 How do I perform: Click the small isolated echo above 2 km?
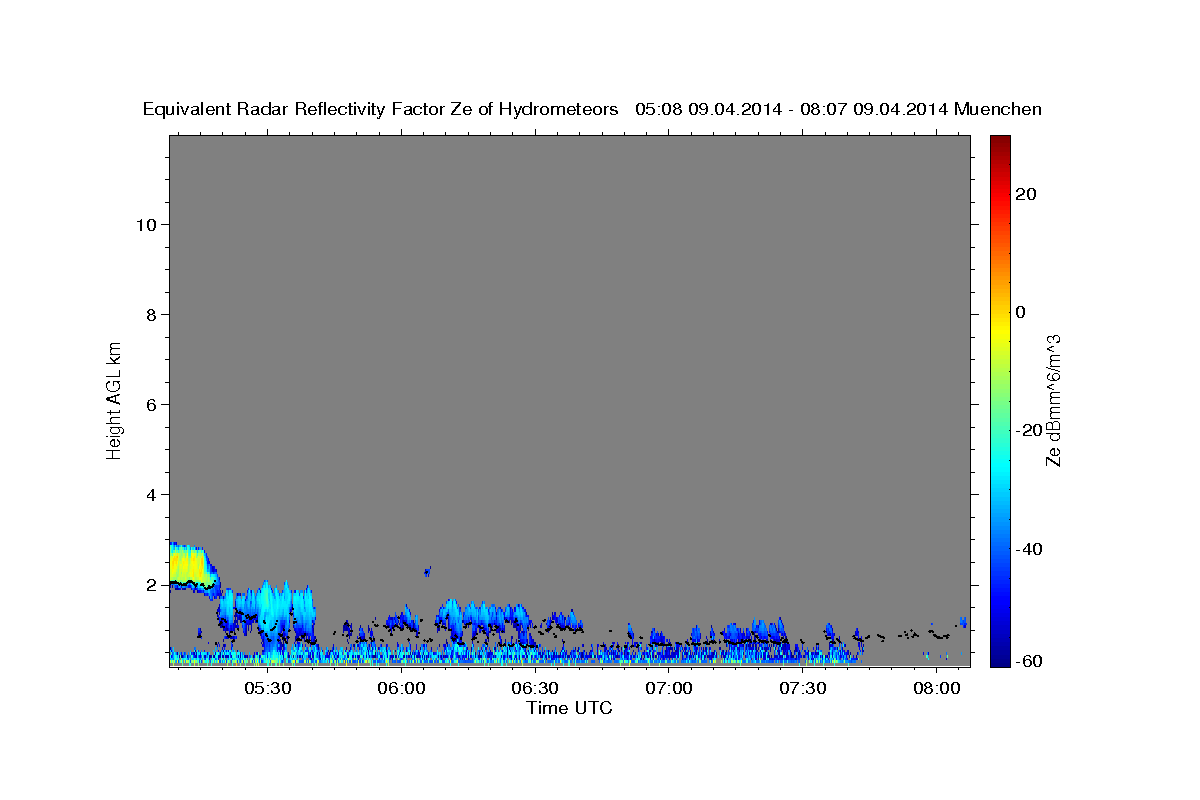[x=428, y=571]
